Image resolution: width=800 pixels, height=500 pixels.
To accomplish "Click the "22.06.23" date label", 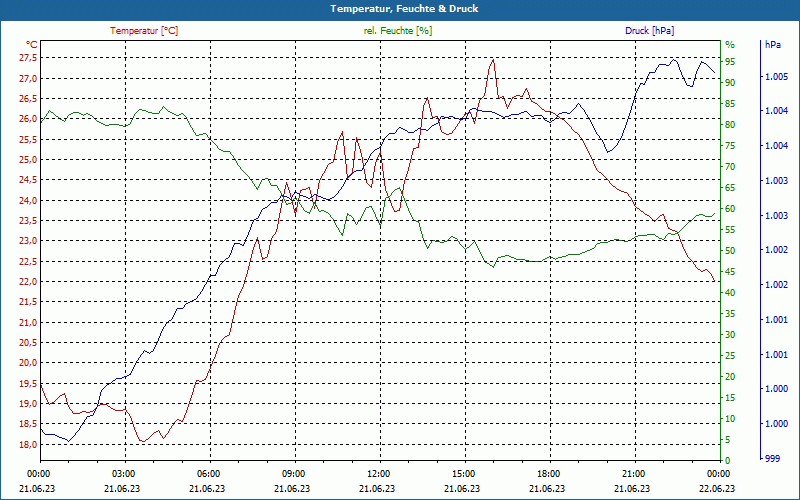I will 717,488.
